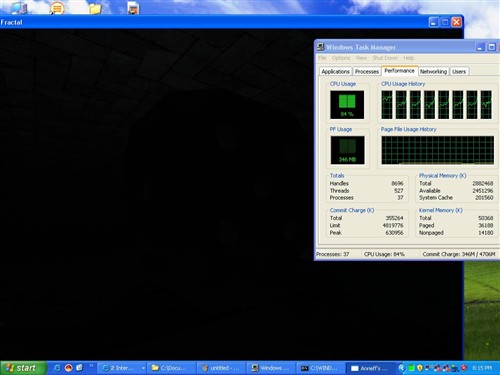Click the Physical Memory Available value
The width and height of the screenshot is (500, 375).
point(483,191)
